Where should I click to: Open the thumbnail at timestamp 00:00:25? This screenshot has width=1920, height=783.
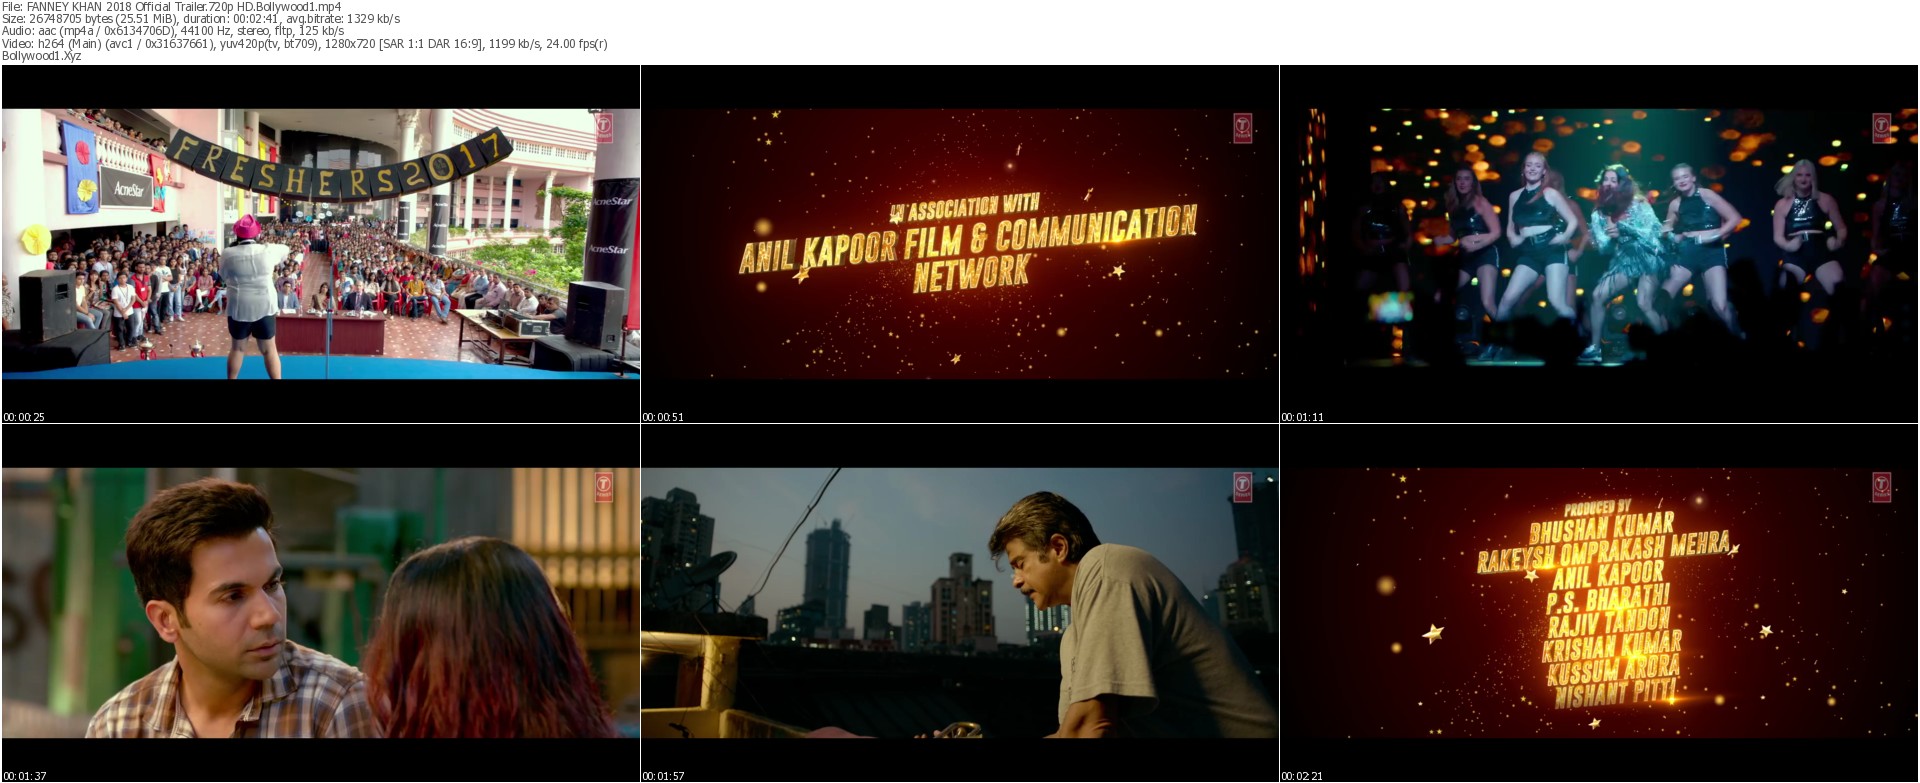point(321,244)
